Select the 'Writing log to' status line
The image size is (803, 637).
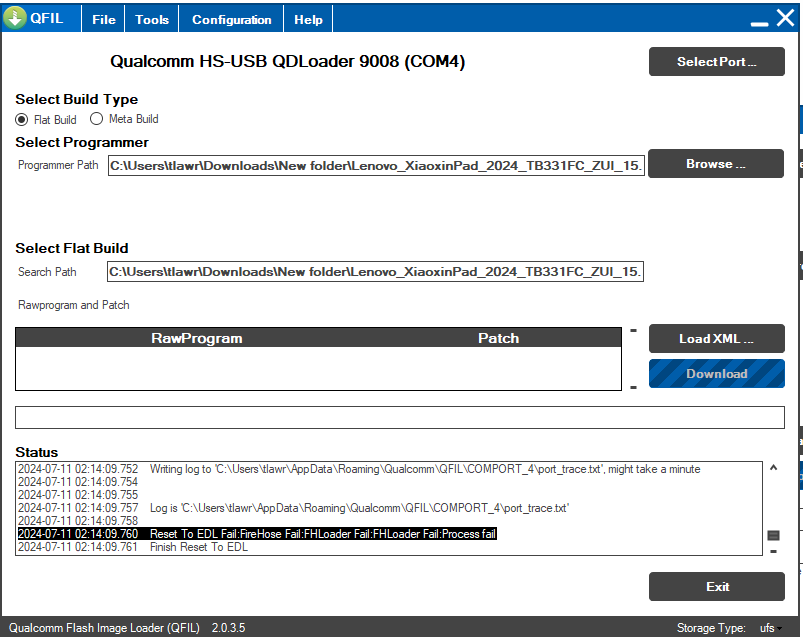click(x=359, y=469)
